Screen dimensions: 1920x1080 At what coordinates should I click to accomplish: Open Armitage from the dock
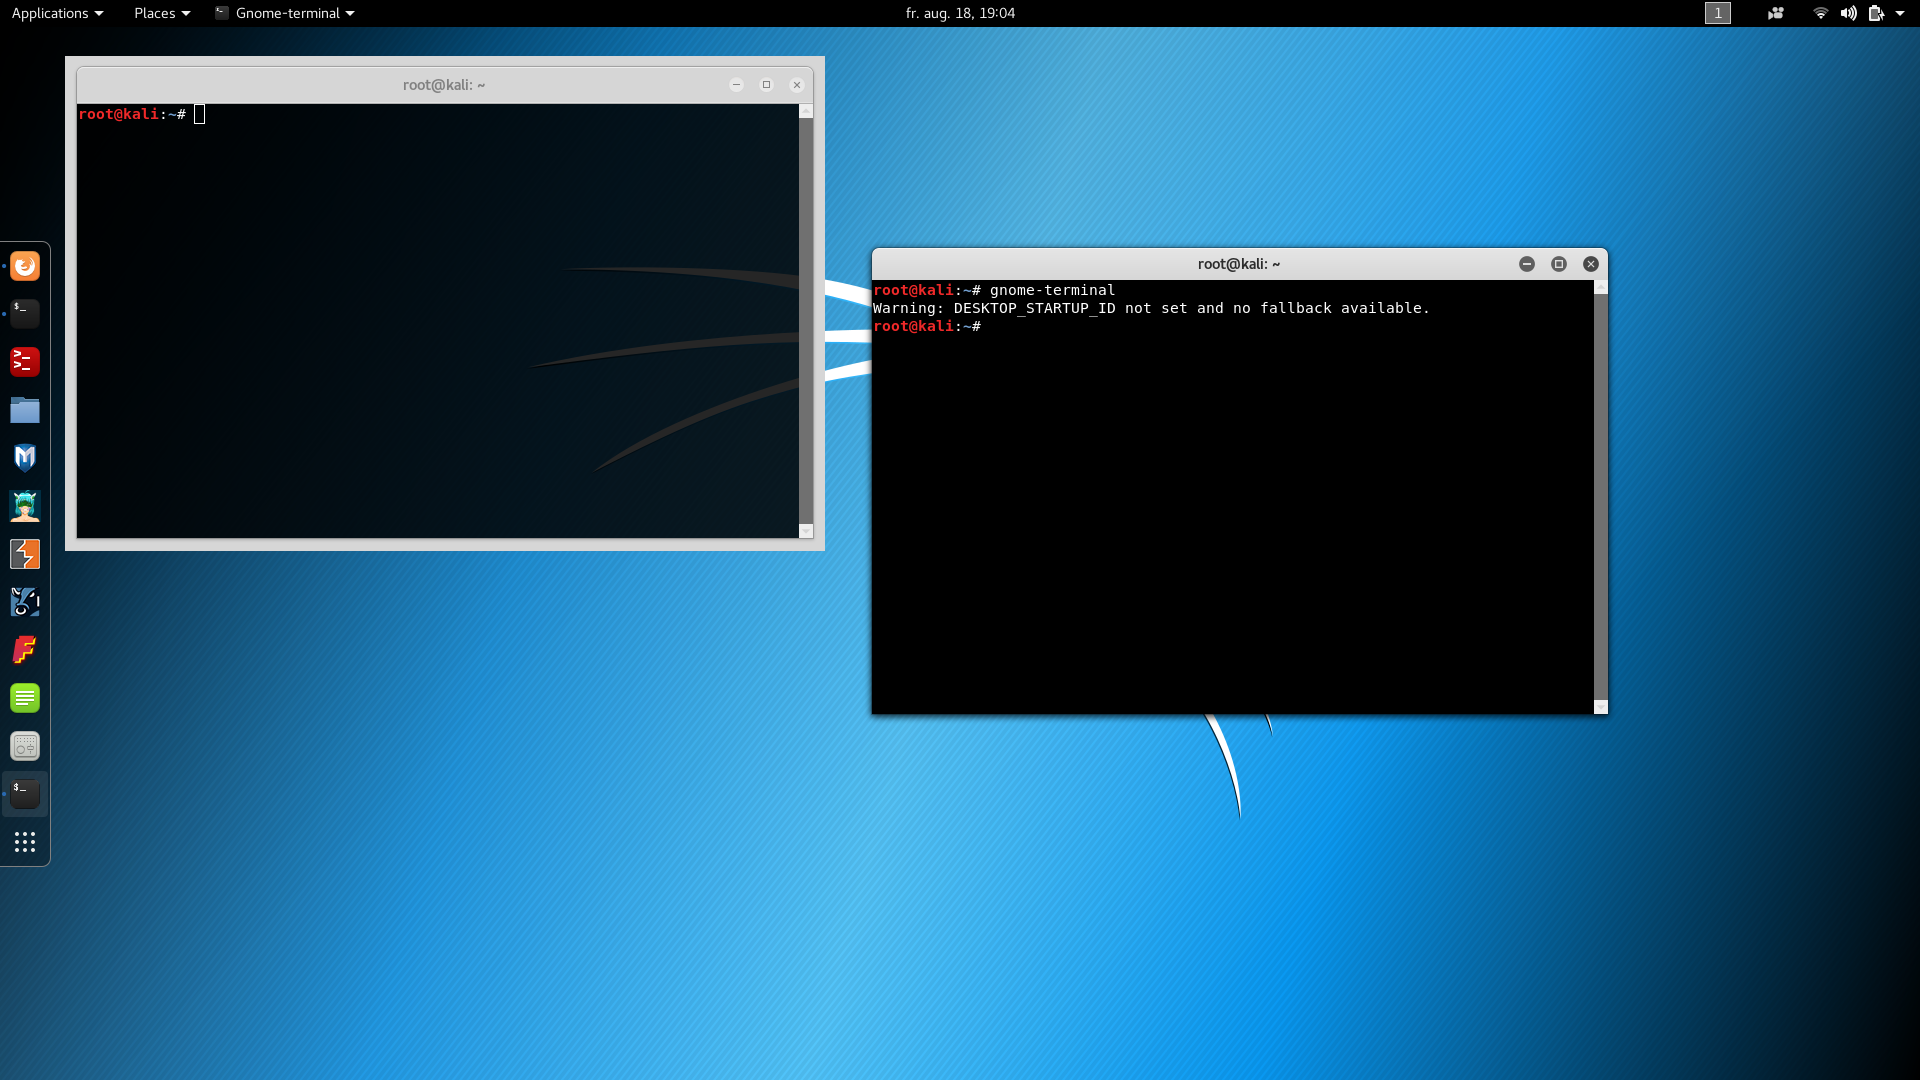pyautogui.click(x=25, y=506)
